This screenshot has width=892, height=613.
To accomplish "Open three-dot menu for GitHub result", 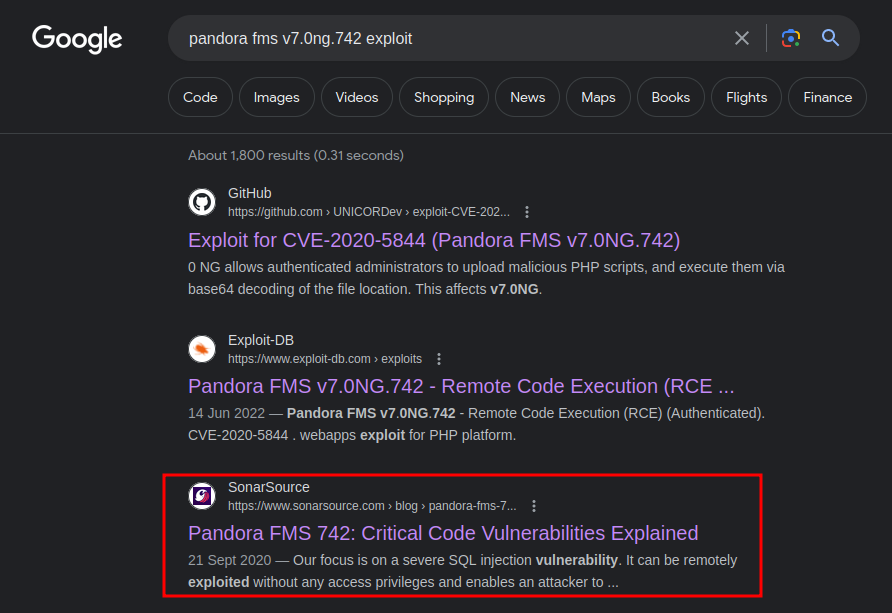I will coord(527,212).
